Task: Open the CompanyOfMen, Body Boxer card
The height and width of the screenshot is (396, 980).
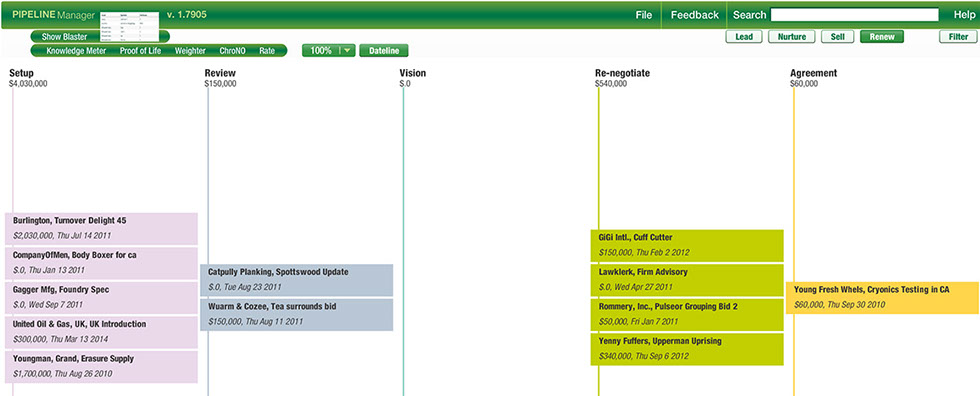Action: (101, 263)
